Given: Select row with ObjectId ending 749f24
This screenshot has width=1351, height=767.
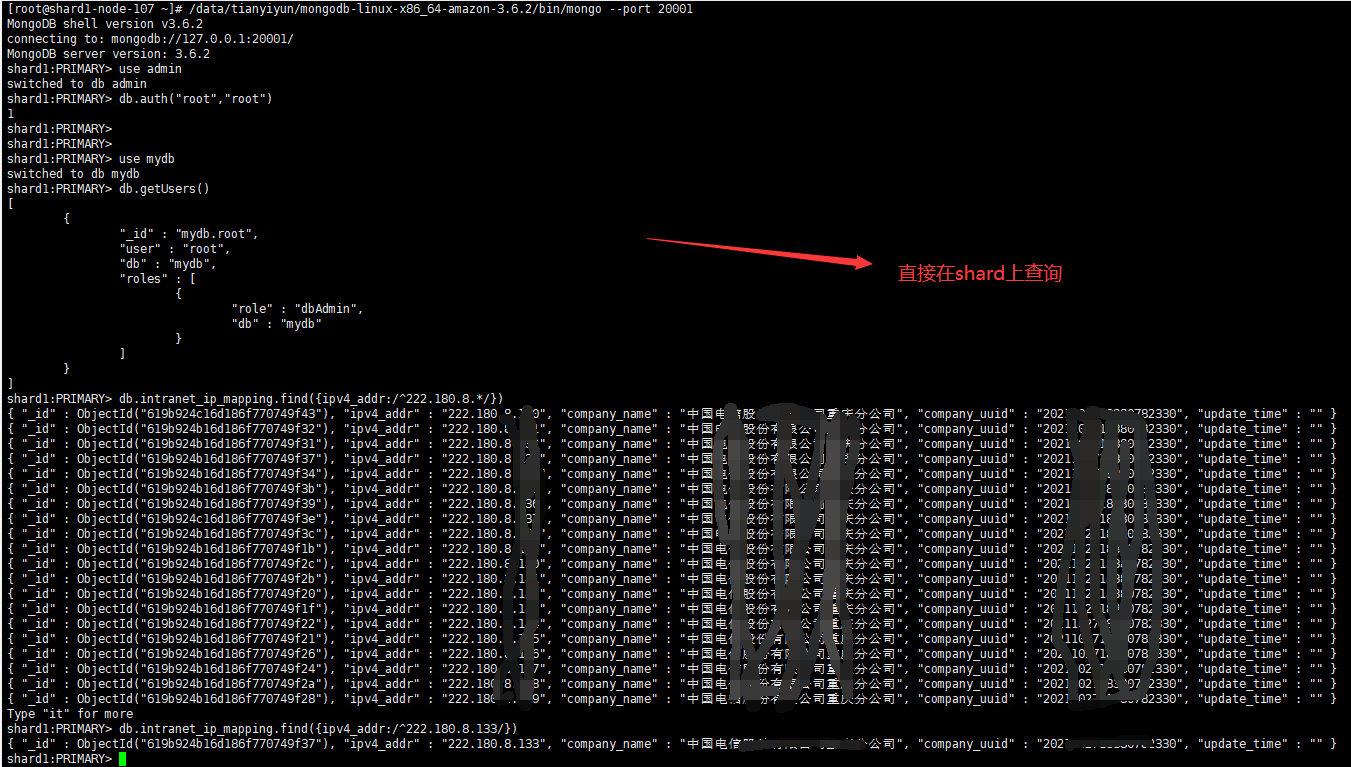Looking at the screenshot, I should click(671, 669).
